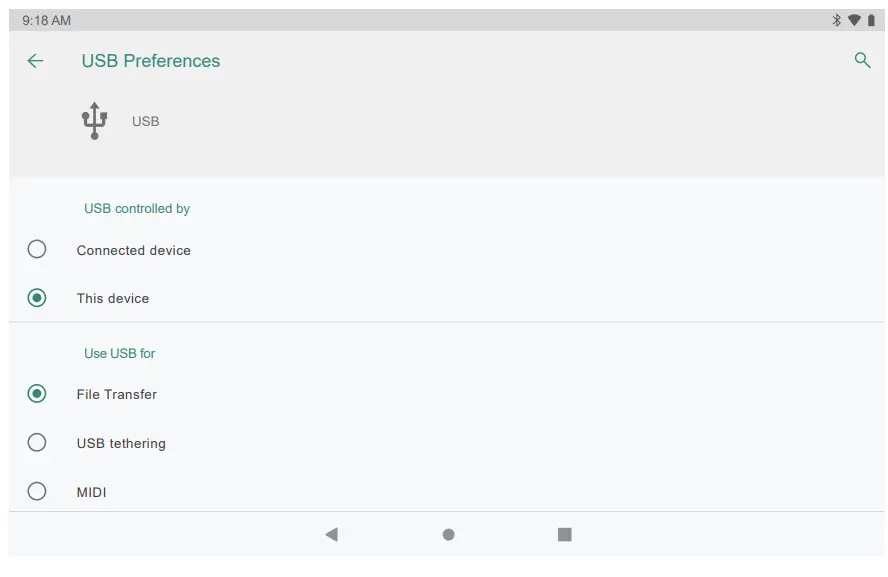Select the This device radio button
888x577 pixels.
[37, 298]
